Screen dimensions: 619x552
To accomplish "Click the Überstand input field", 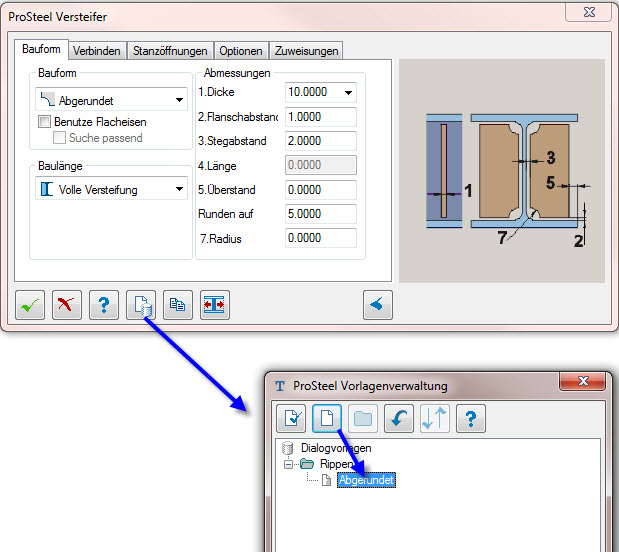I will click(321, 190).
